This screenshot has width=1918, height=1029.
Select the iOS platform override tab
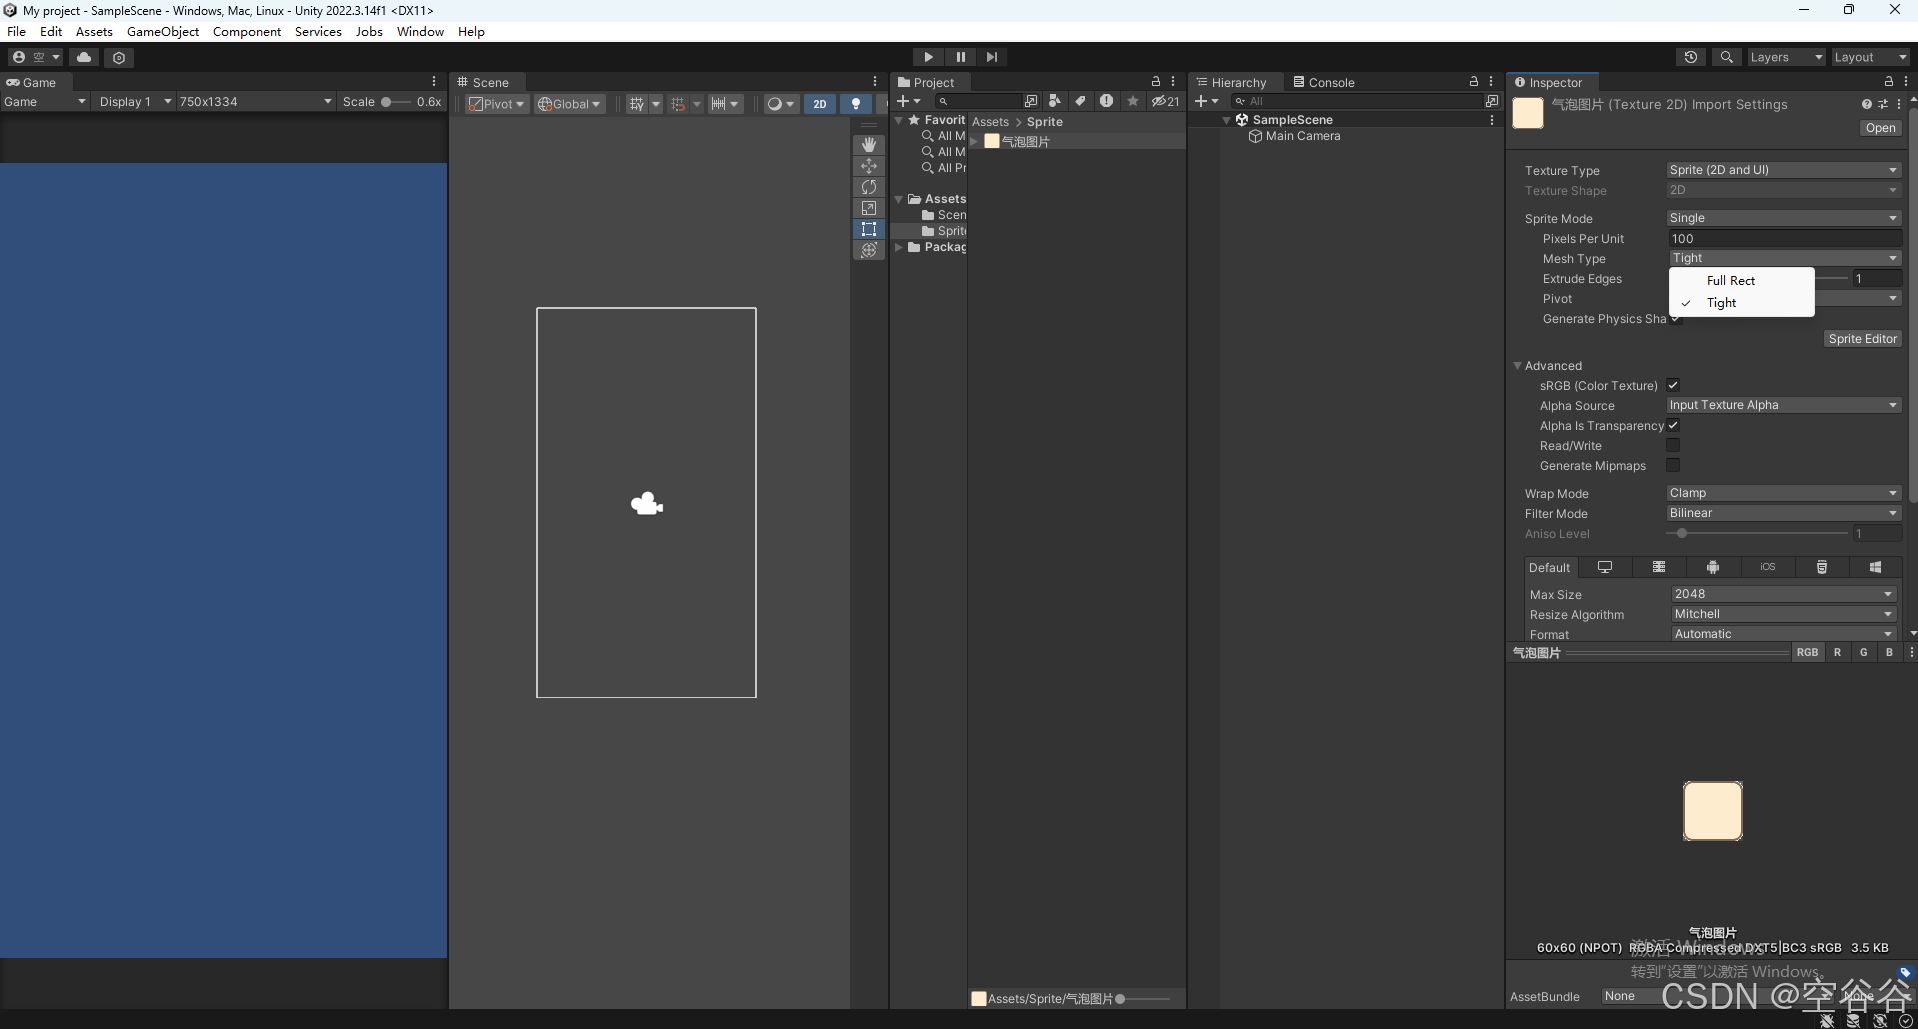[x=1767, y=567]
